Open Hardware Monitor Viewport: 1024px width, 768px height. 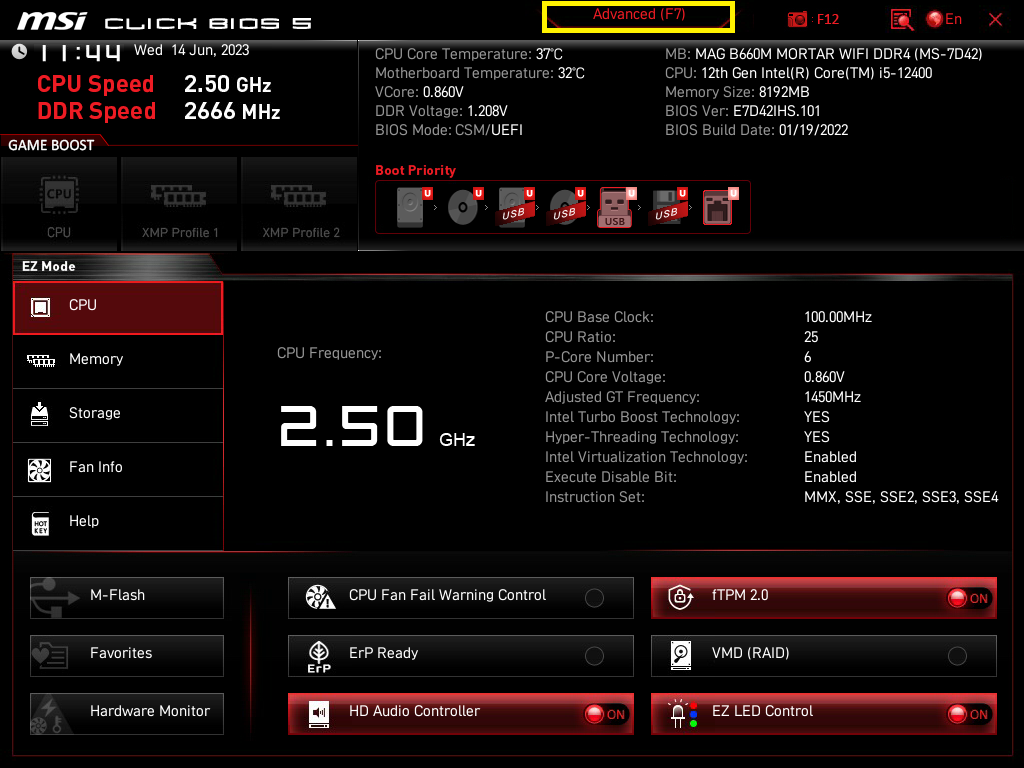tap(127, 714)
